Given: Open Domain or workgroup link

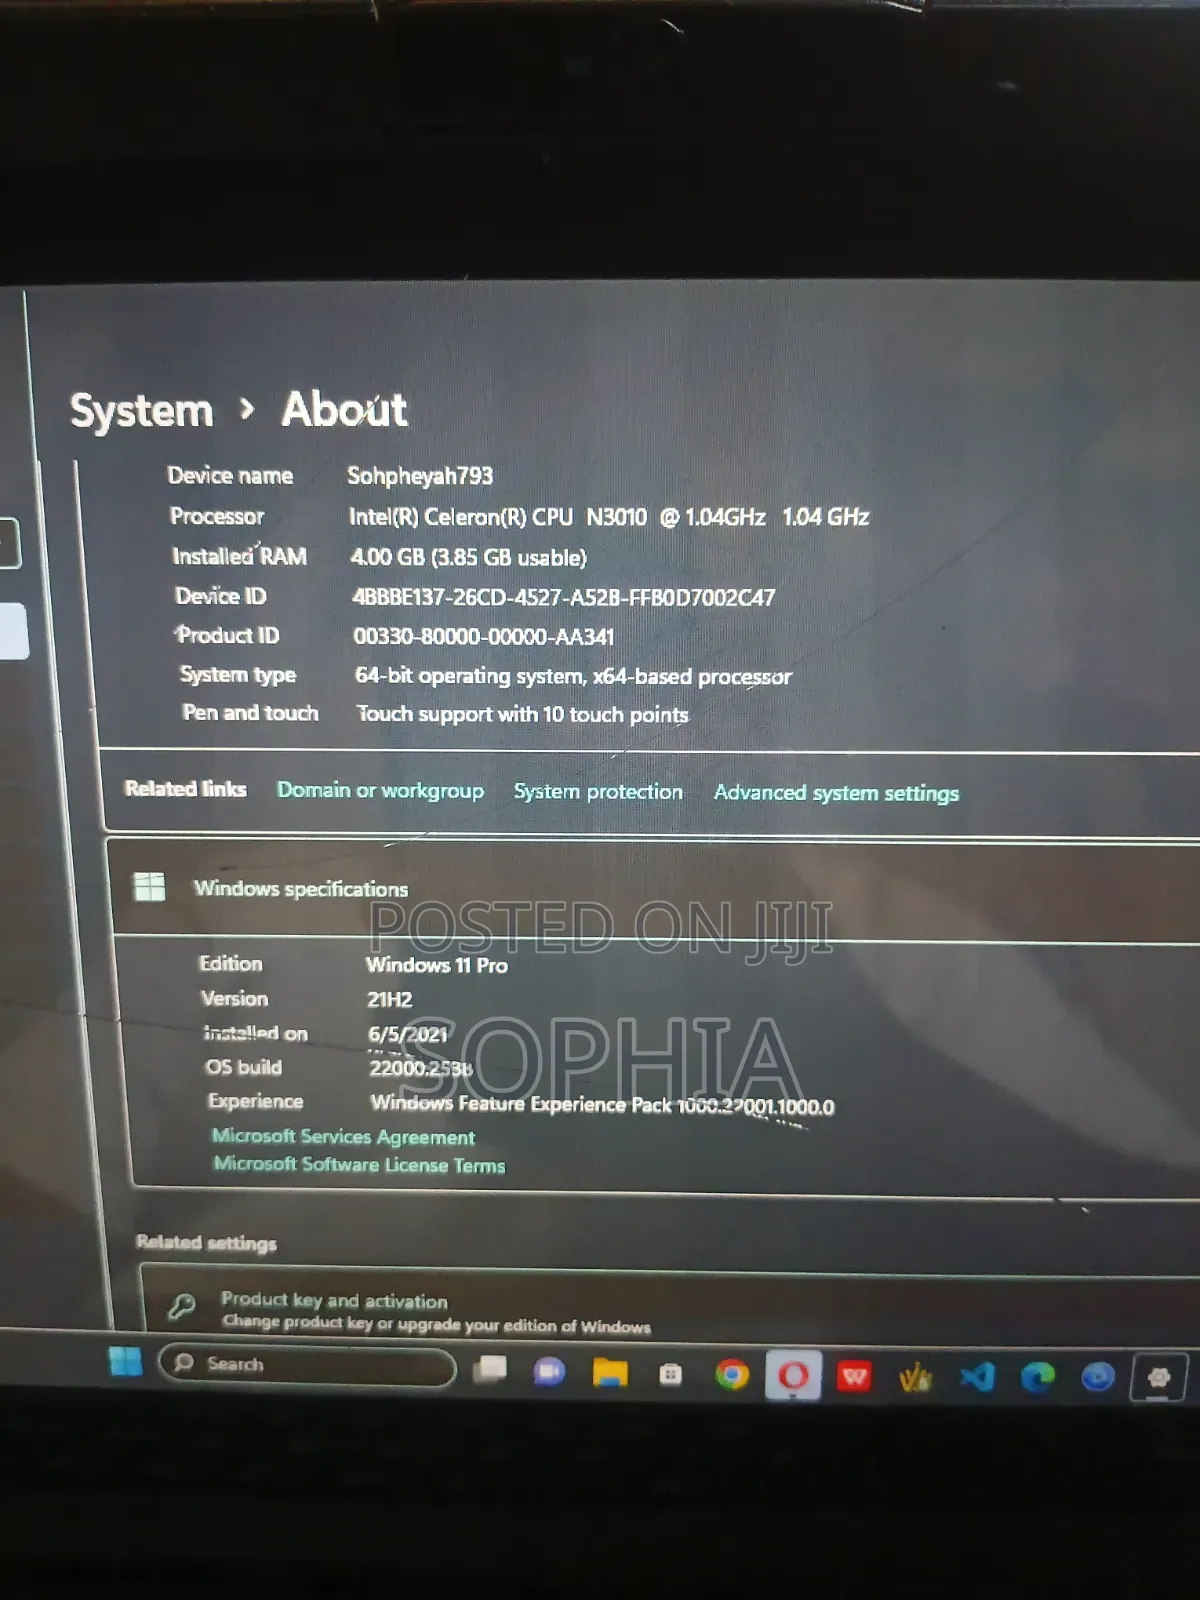Looking at the screenshot, I should (x=380, y=790).
